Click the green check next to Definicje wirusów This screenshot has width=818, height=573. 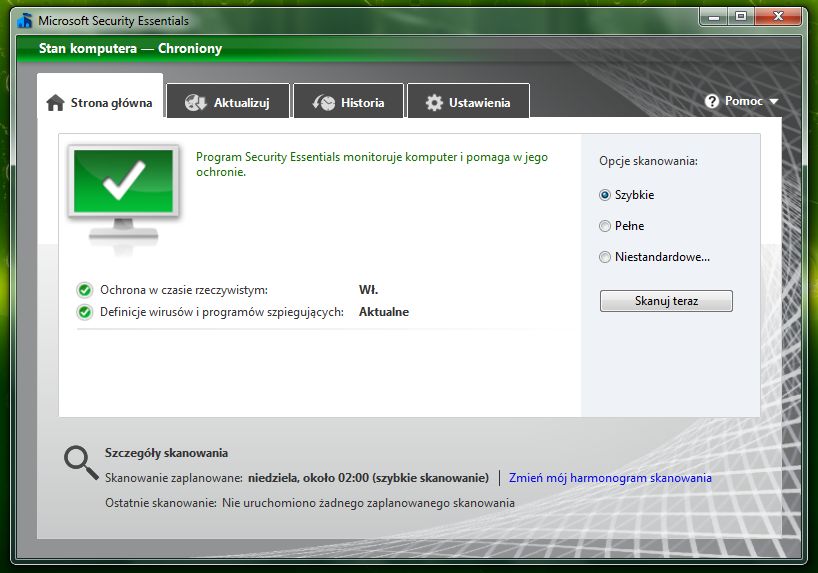(85, 312)
